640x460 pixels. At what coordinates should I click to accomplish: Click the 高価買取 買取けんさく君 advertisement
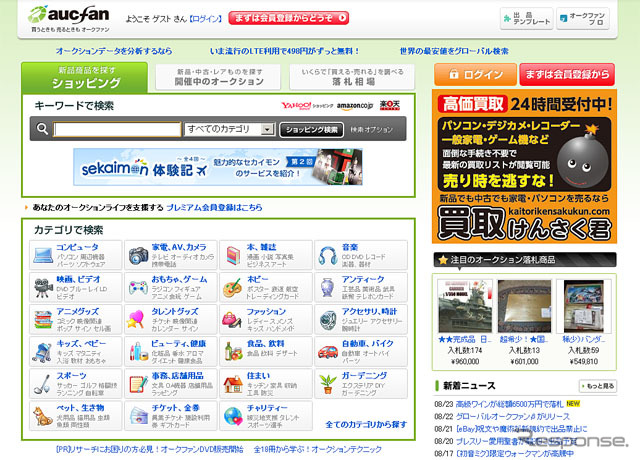(x=524, y=166)
